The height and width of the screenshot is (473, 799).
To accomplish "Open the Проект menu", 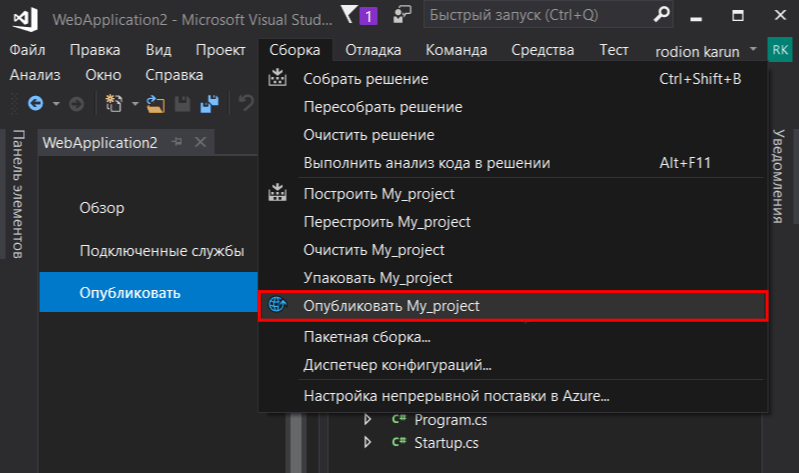I will [x=221, y=50].
